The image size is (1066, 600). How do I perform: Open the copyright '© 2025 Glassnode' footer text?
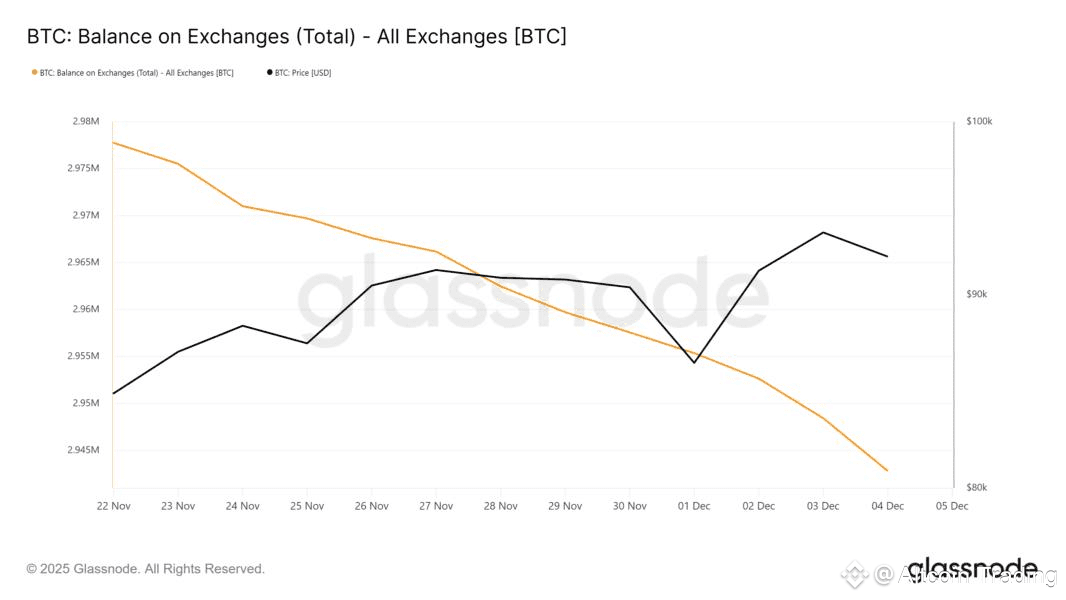146,569
